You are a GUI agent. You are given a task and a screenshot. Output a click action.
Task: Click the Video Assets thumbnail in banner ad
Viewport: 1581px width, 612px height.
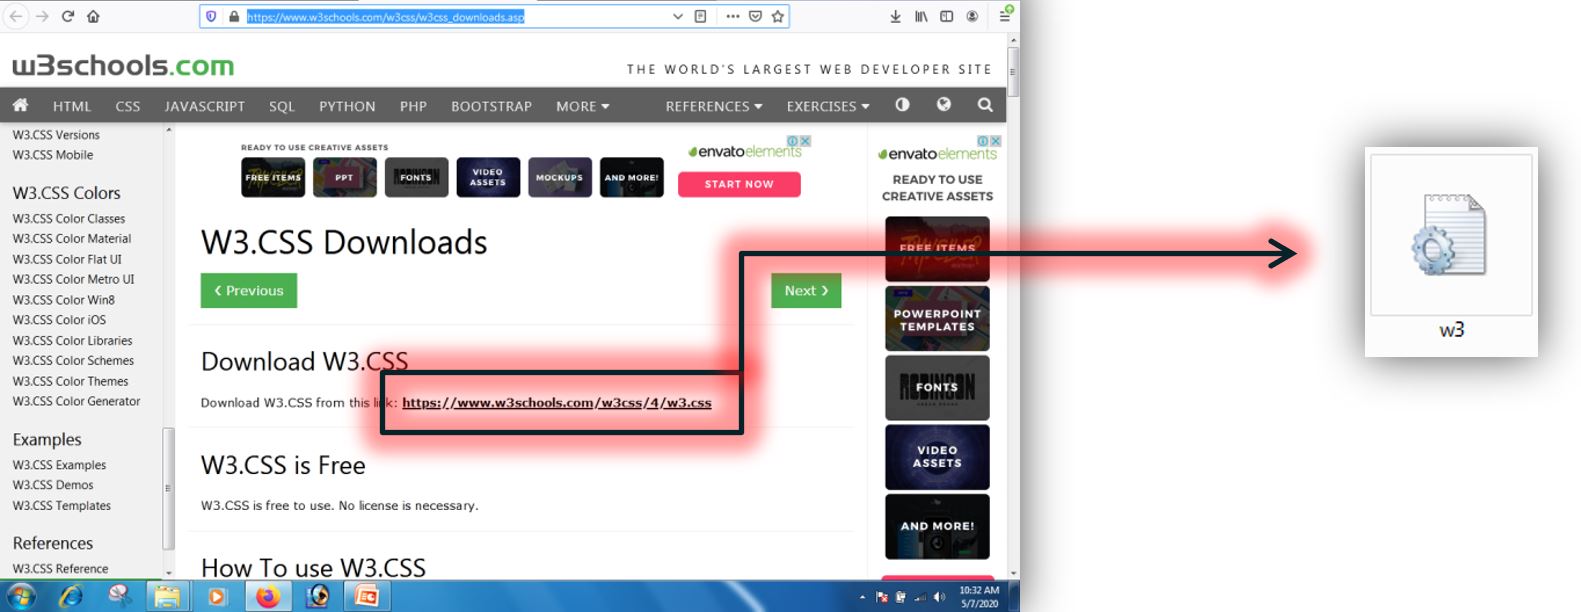pos(488,177)
